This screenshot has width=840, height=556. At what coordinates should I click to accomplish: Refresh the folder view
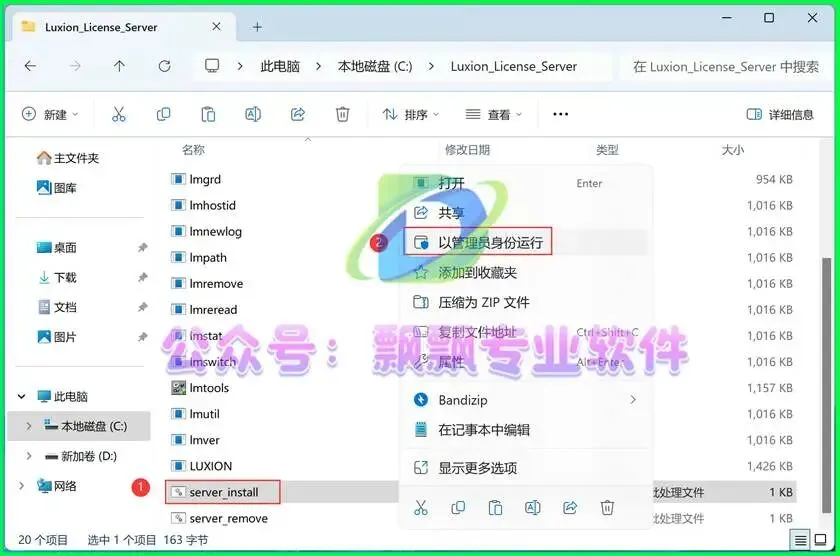[164, 66]
